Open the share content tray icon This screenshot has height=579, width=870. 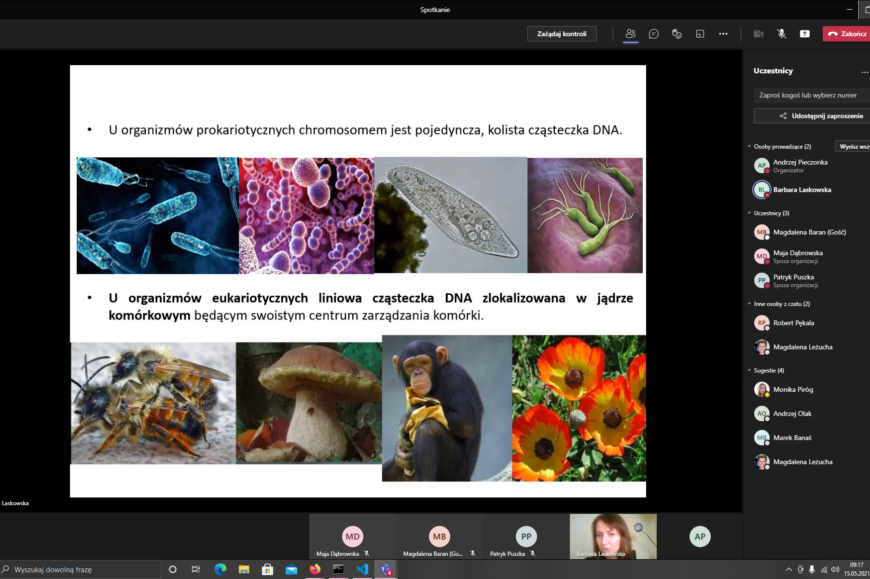(805, 34)
